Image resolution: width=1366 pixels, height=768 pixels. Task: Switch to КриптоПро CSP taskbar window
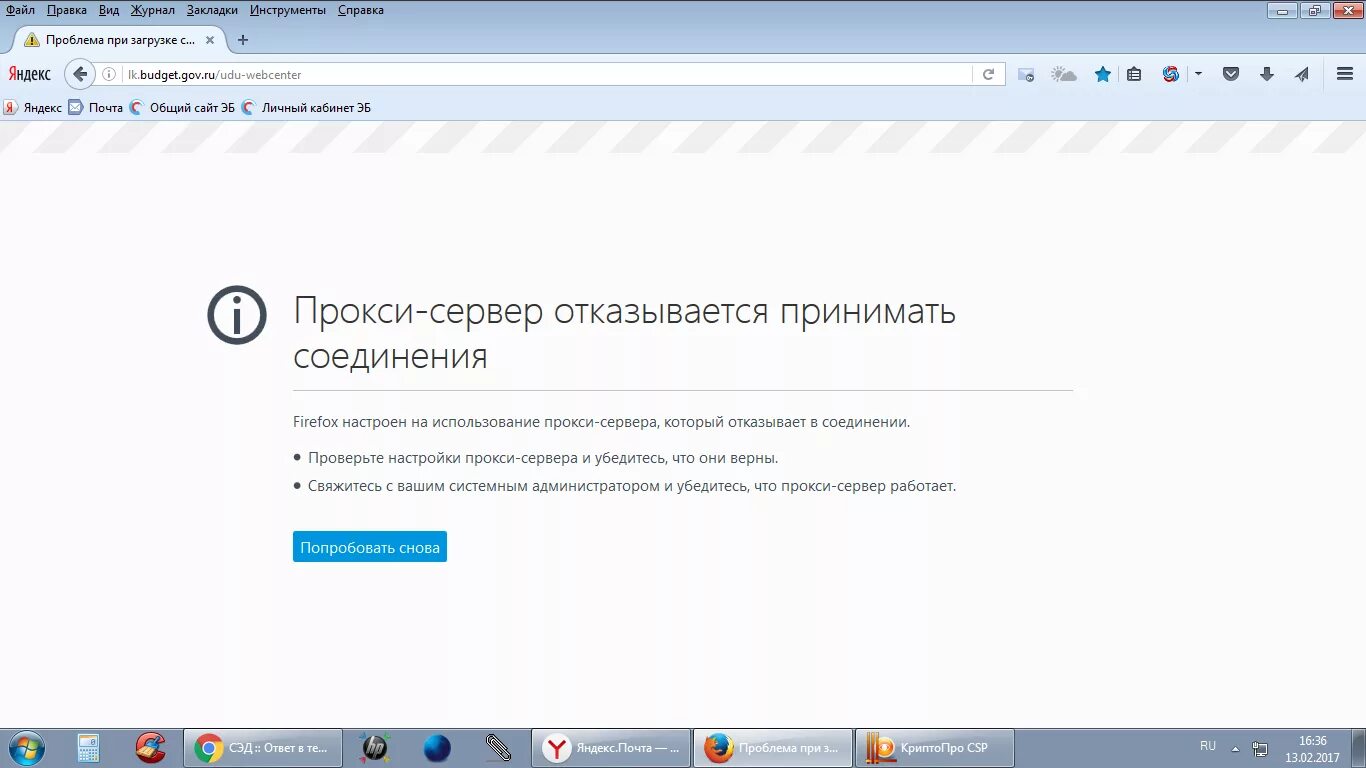point(936,748)
